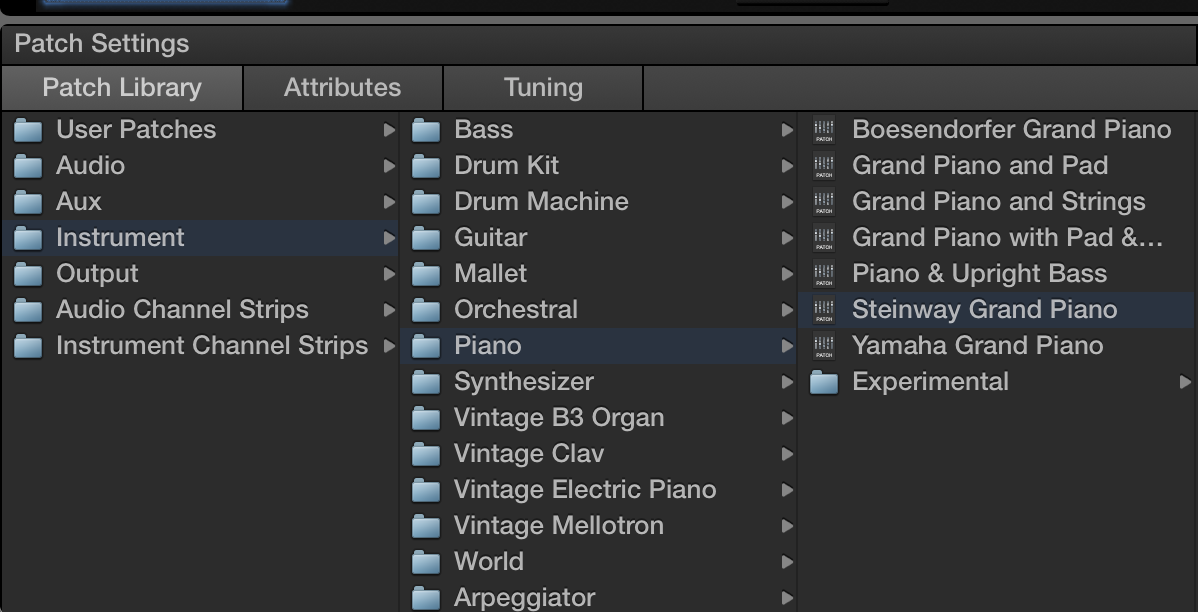Select the Boesendorfer Grand Piano patch
Image resolution: width=1198 pixels, height=612 pixels.
coord(1012,130)
